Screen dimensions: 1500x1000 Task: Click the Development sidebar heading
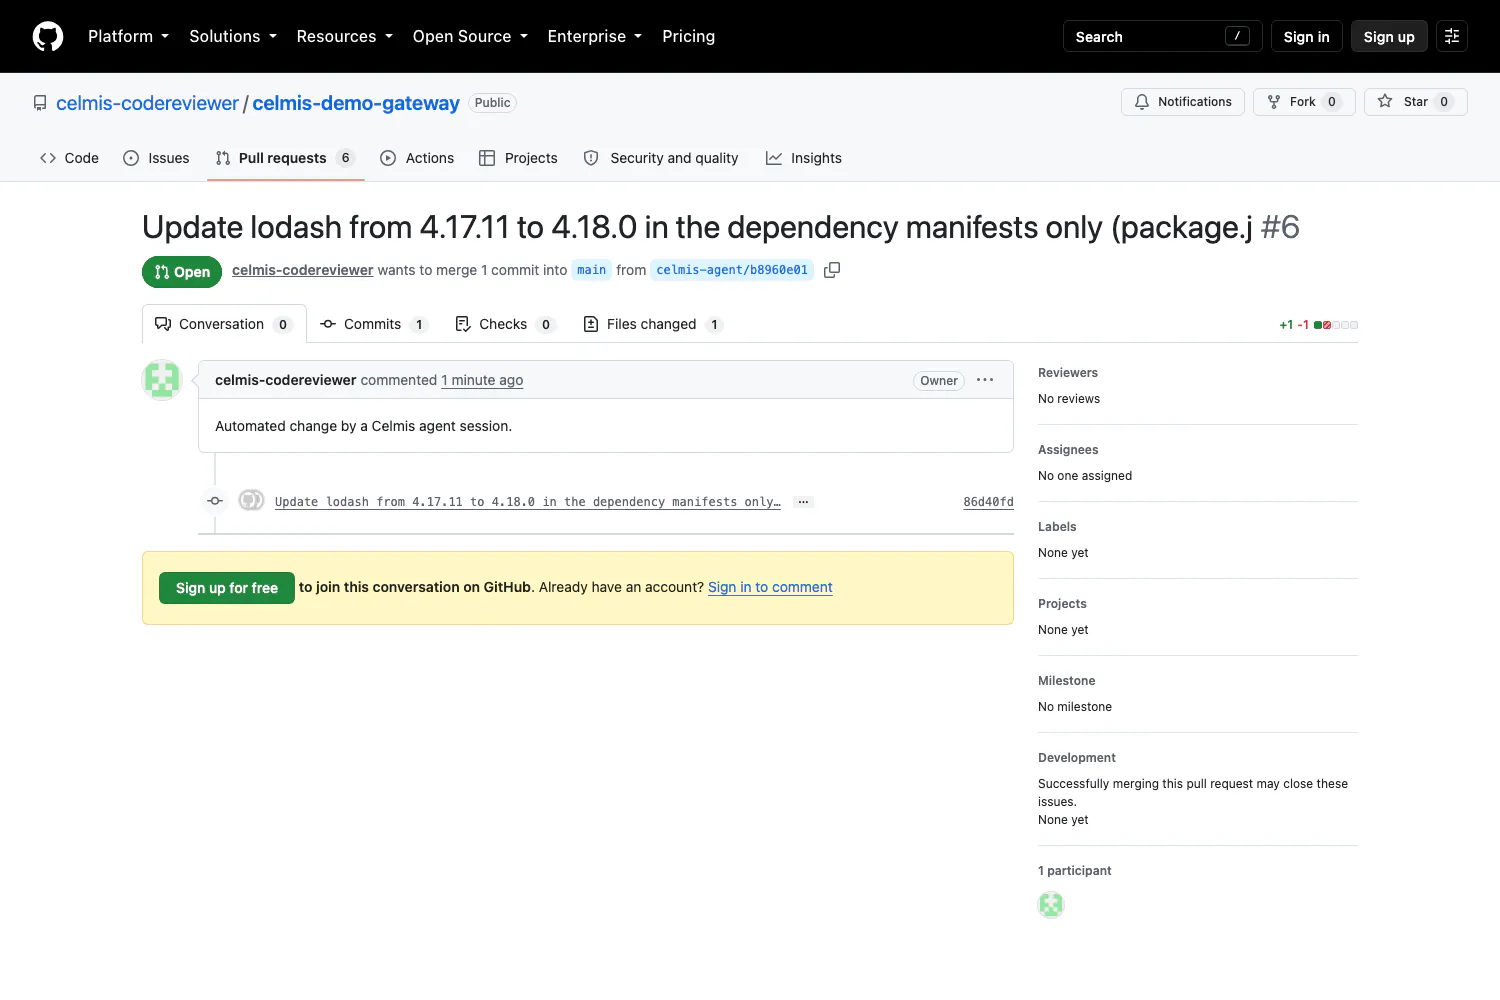coord(1077,758)
